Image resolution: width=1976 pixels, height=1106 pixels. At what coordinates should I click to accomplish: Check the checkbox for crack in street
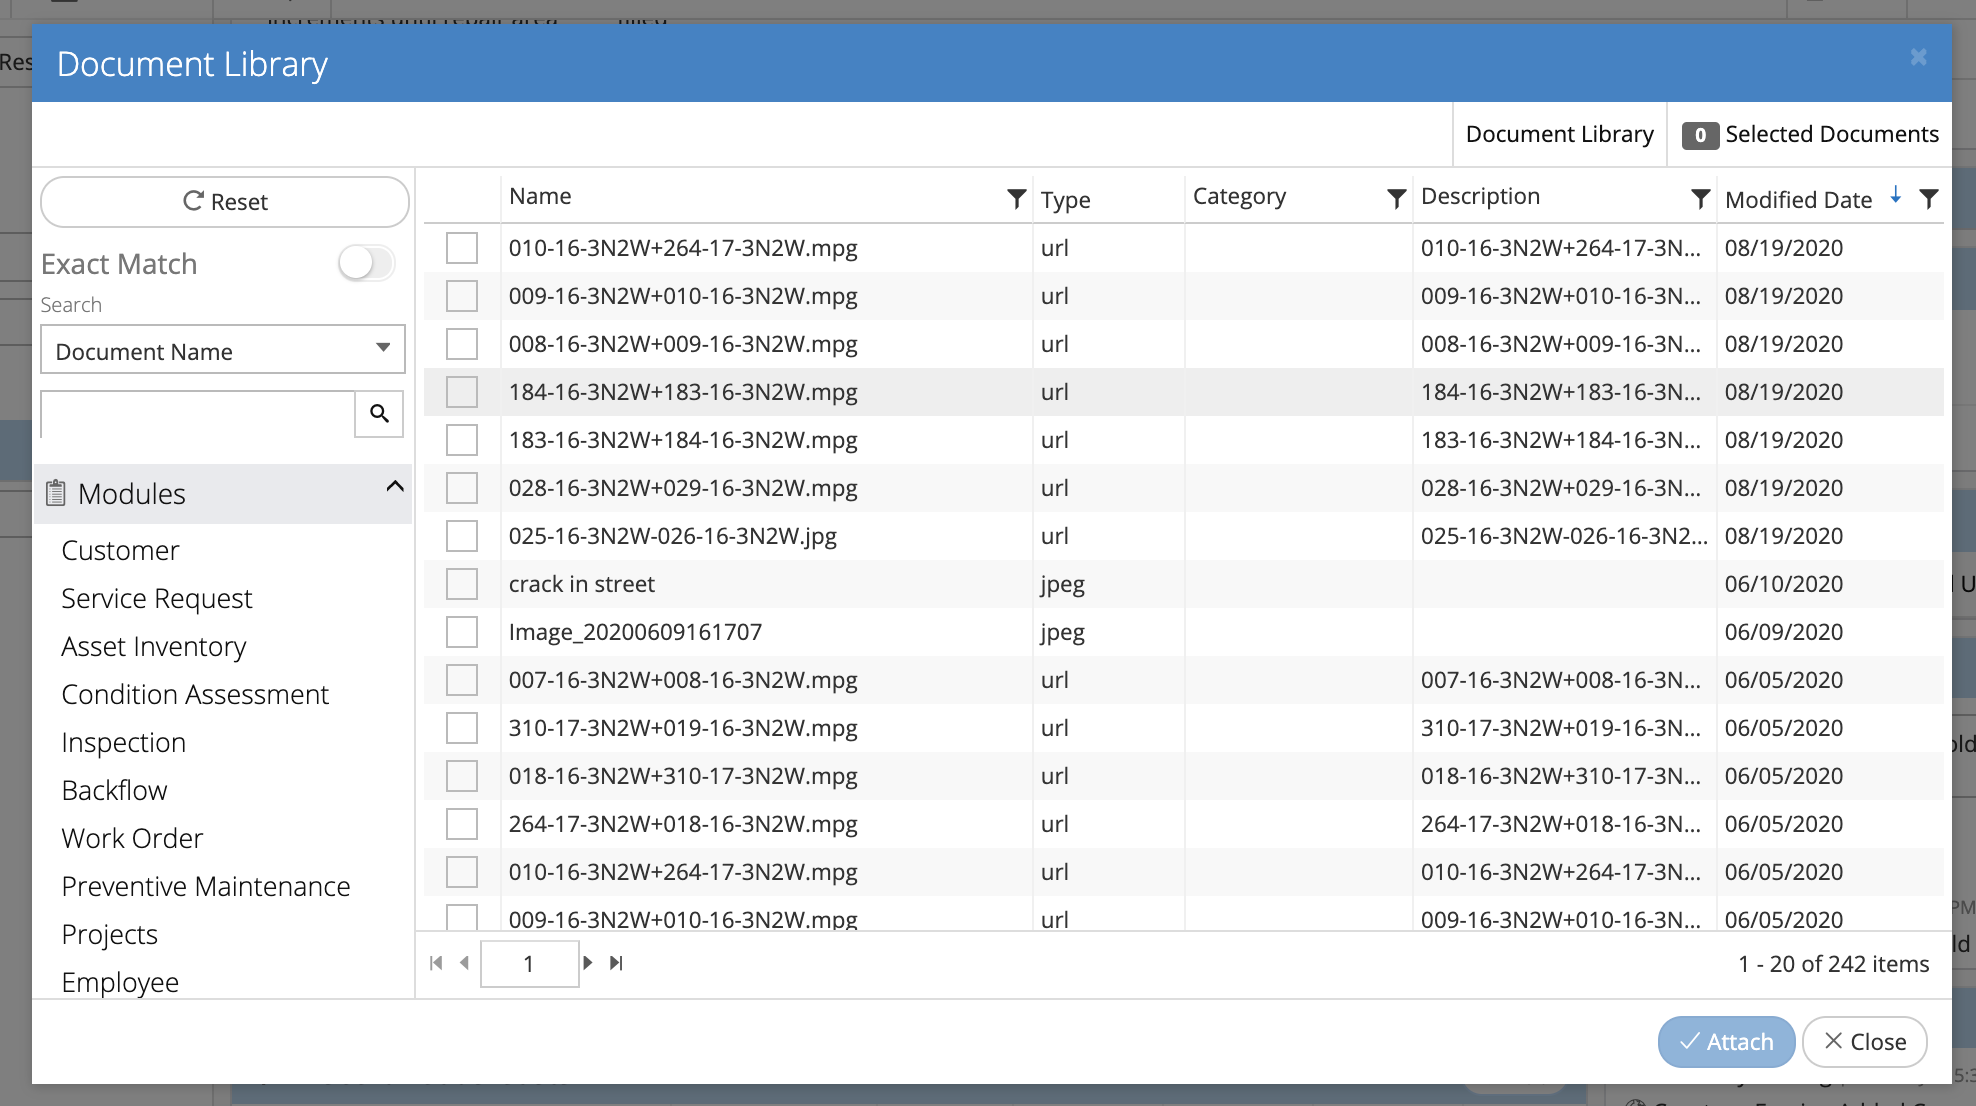coord(462,583)
